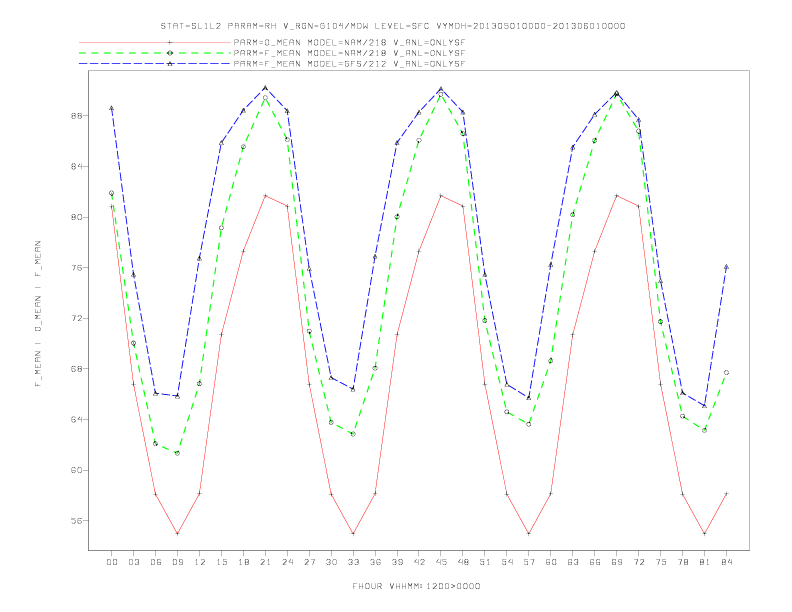Click x-axis tick label 15
Screen dimensions: 792x612
point(221,562)
